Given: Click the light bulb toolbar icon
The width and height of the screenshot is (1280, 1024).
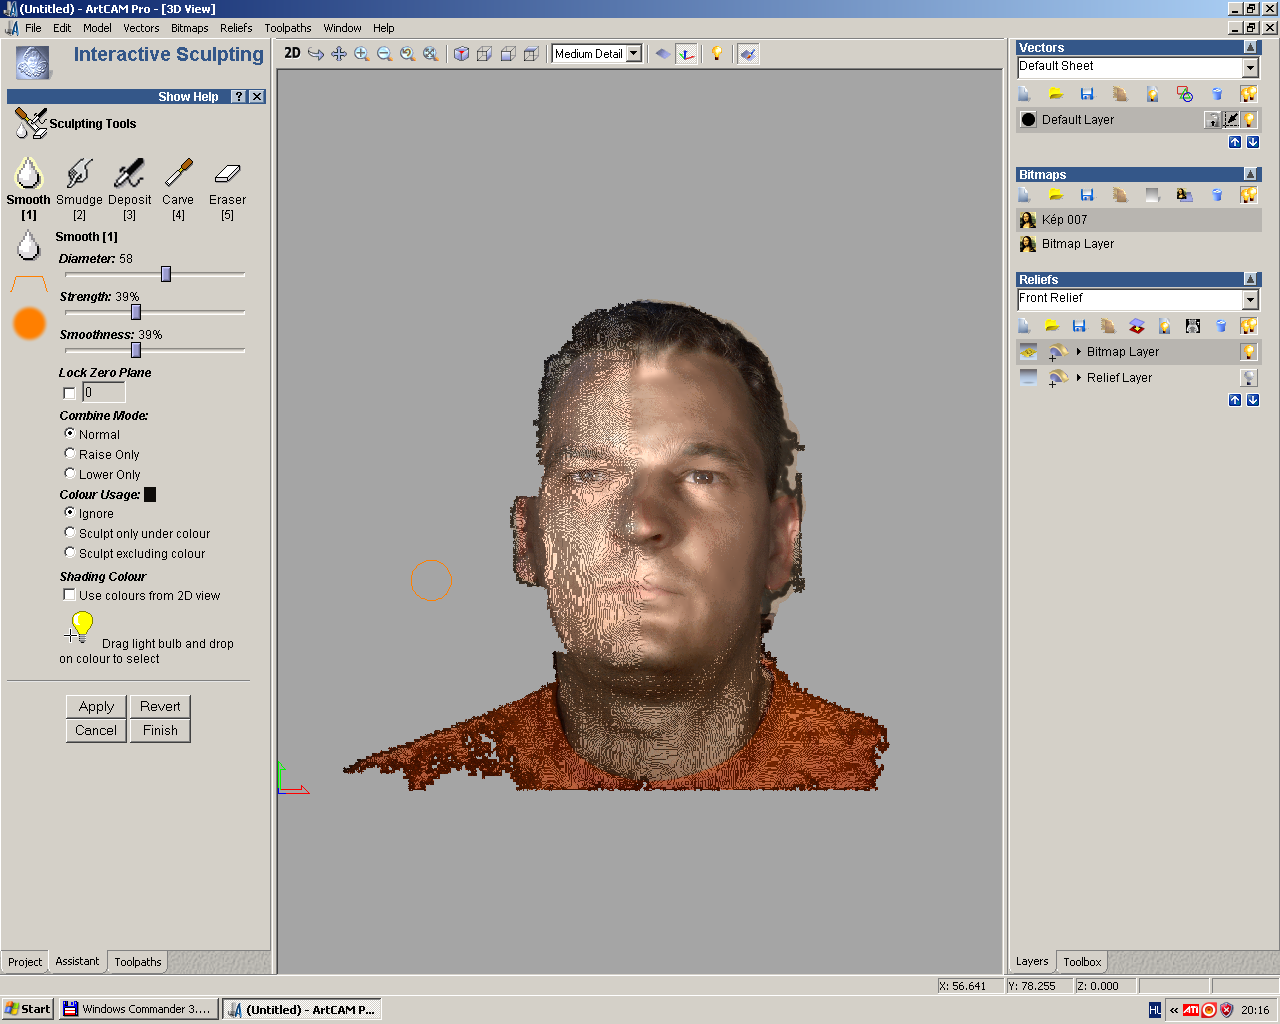Looking at the screenshot, I should [x=716, y=54].
